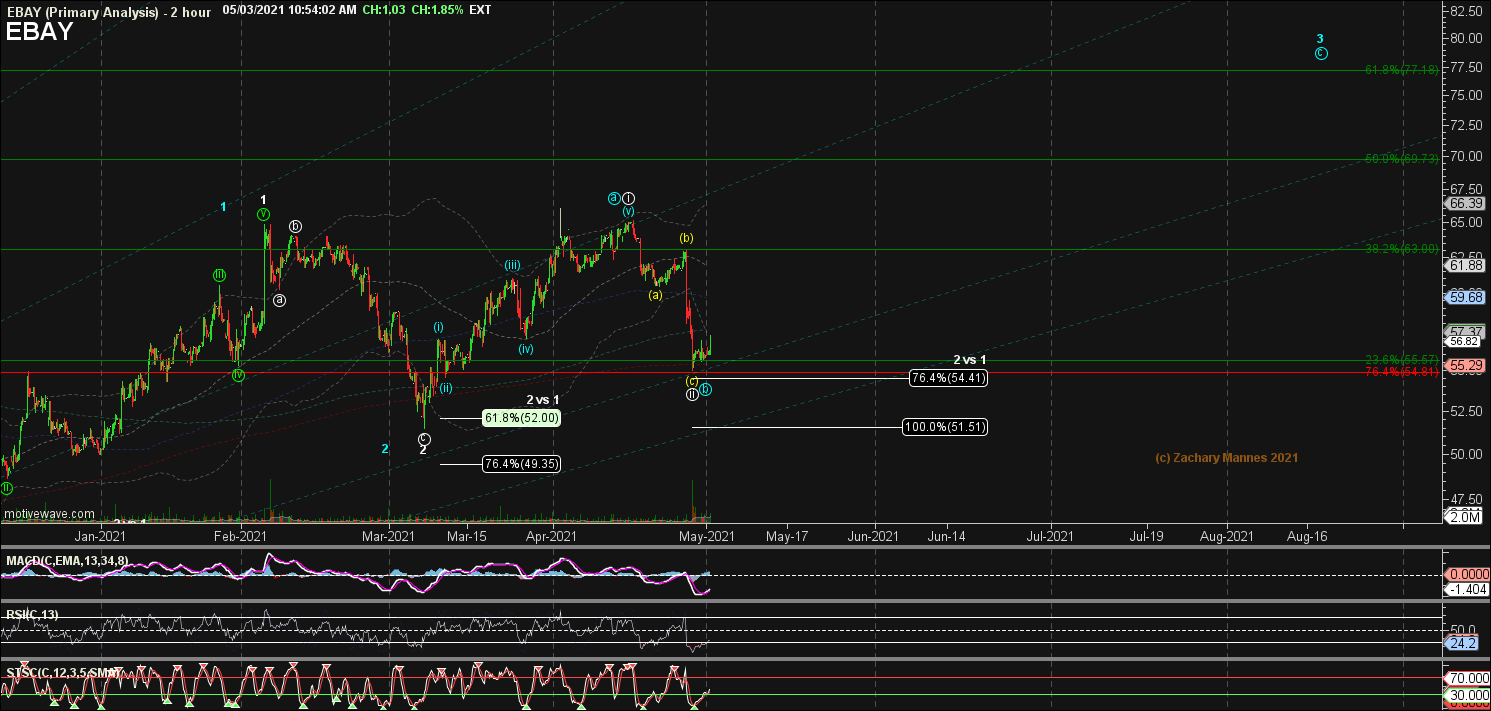Click the MACD 0.0000 value tag

1465,575
